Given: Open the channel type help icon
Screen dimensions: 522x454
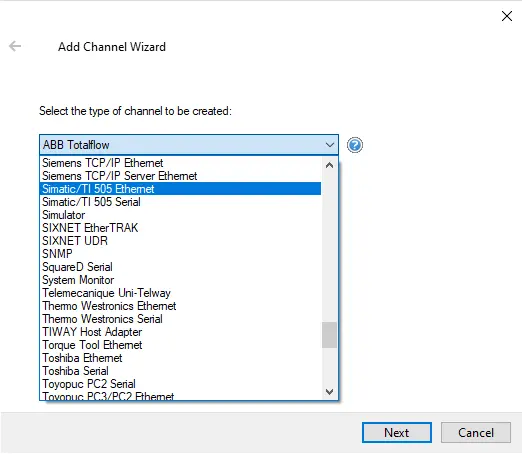Looking at the screenshot, I should [355, 145].
